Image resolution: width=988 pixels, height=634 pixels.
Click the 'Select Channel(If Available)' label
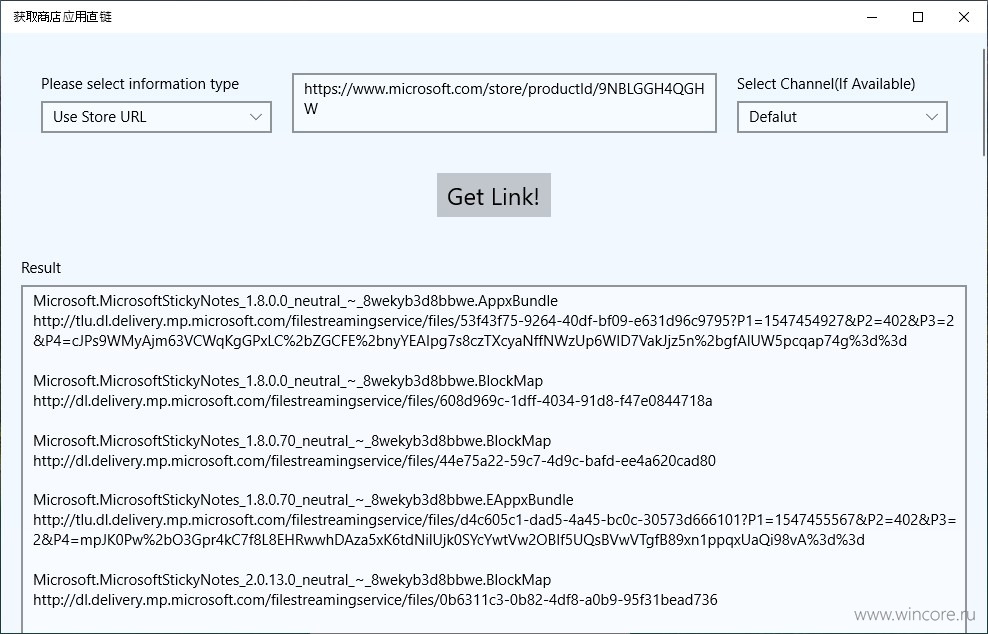point(826,84)
